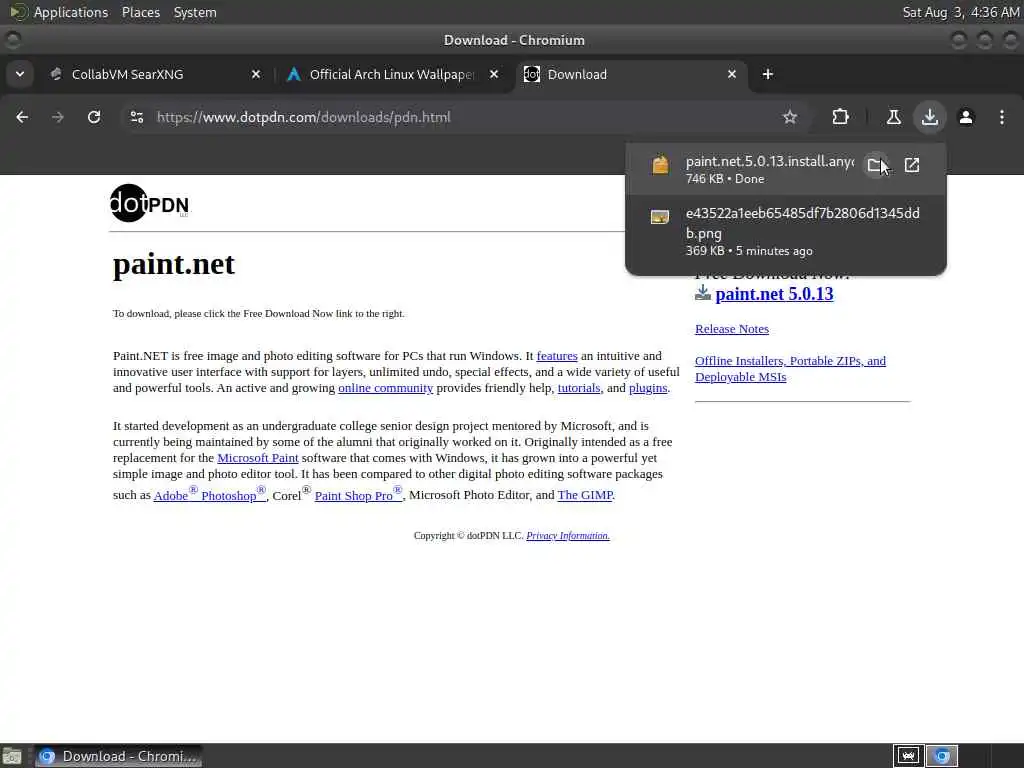Bookmark this page with the star icon
Image resolution: width=1024 pixels, height=768 pixels.
(x=790, y=117)
